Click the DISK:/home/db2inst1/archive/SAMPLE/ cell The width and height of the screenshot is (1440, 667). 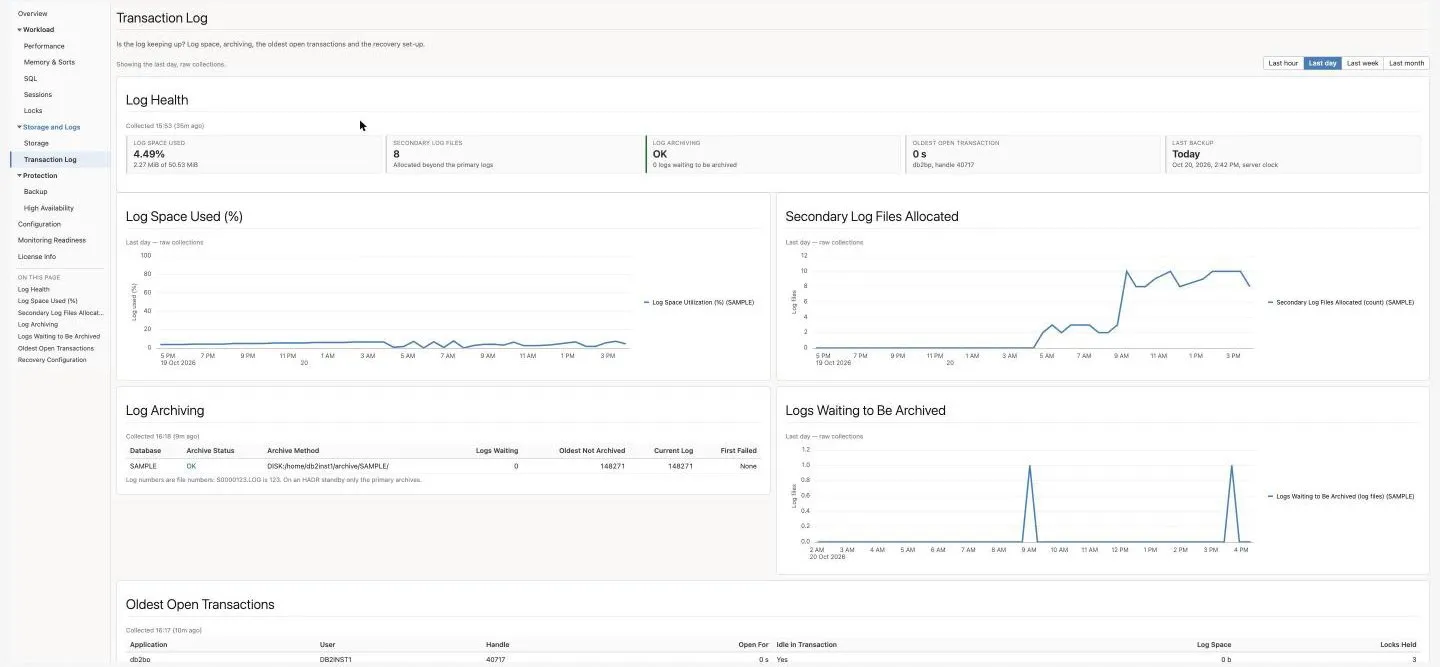click(328, 466)
